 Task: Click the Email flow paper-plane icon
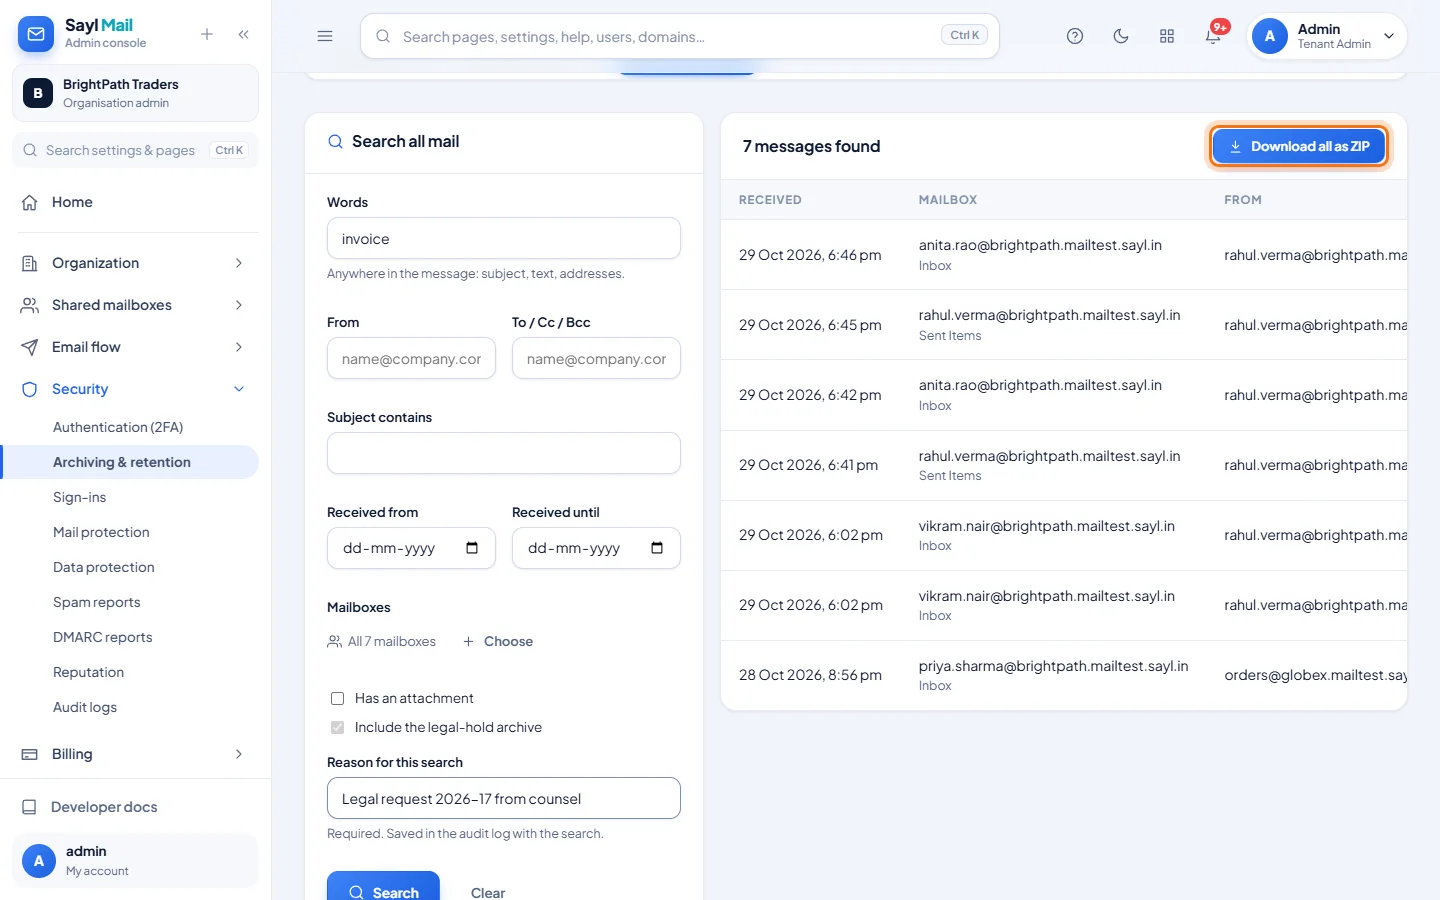coord(30,347)
